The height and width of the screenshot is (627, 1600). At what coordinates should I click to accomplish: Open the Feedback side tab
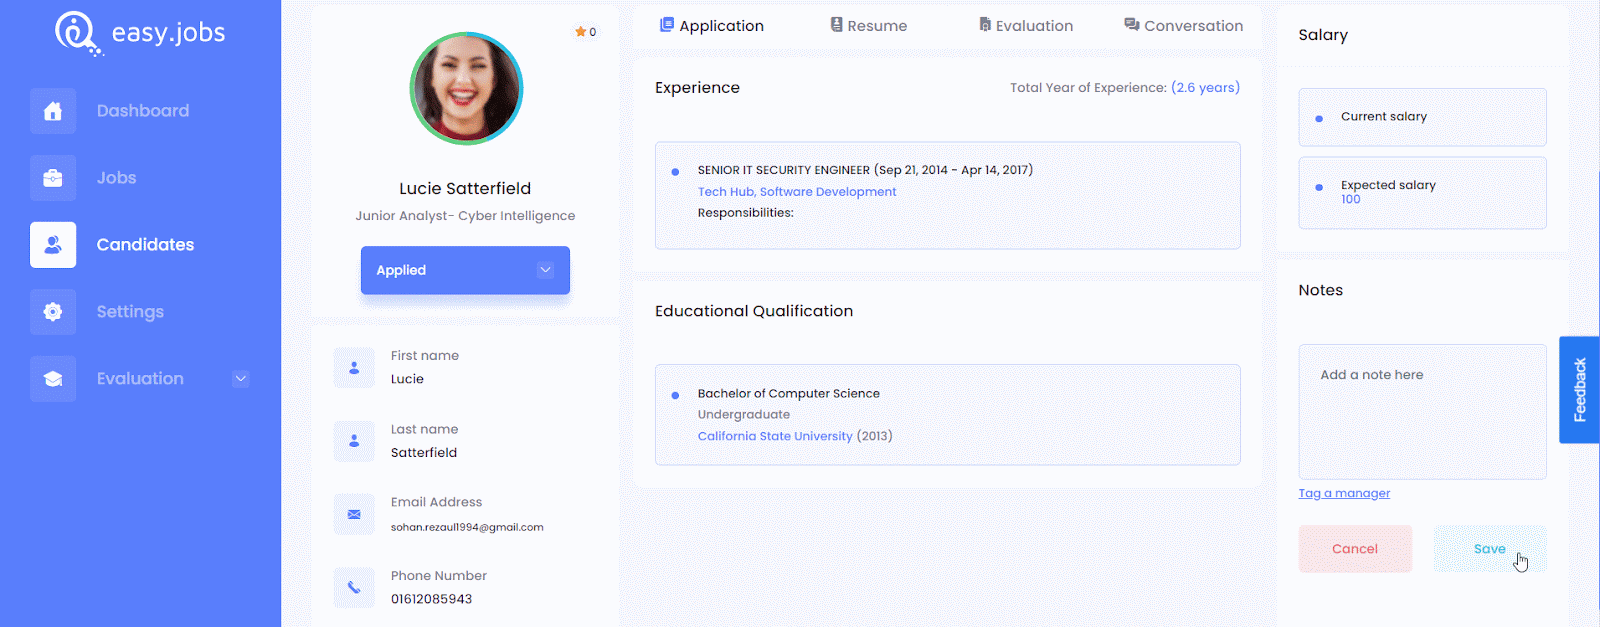1579,390
